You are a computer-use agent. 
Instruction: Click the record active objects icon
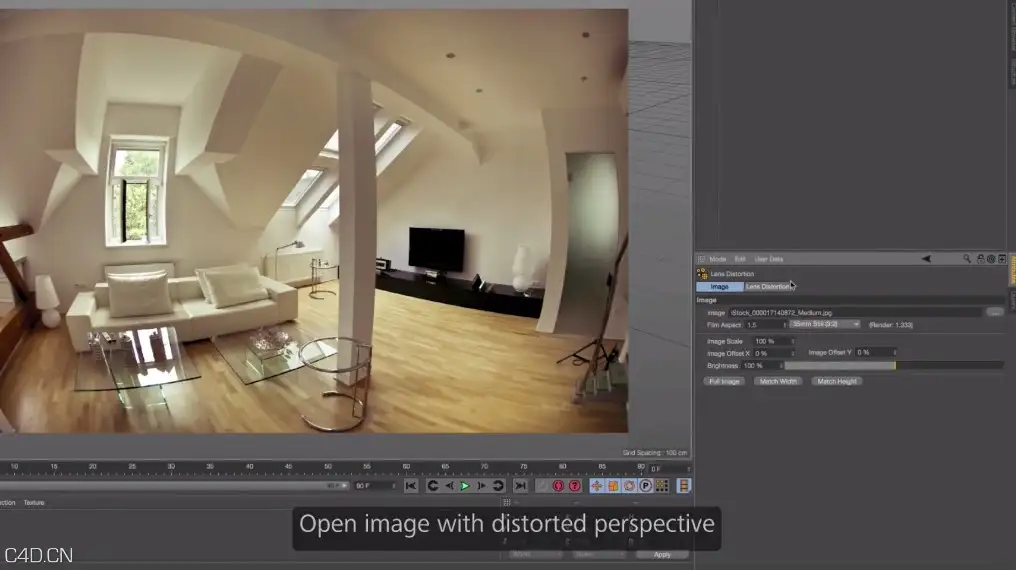coord(543,486)
